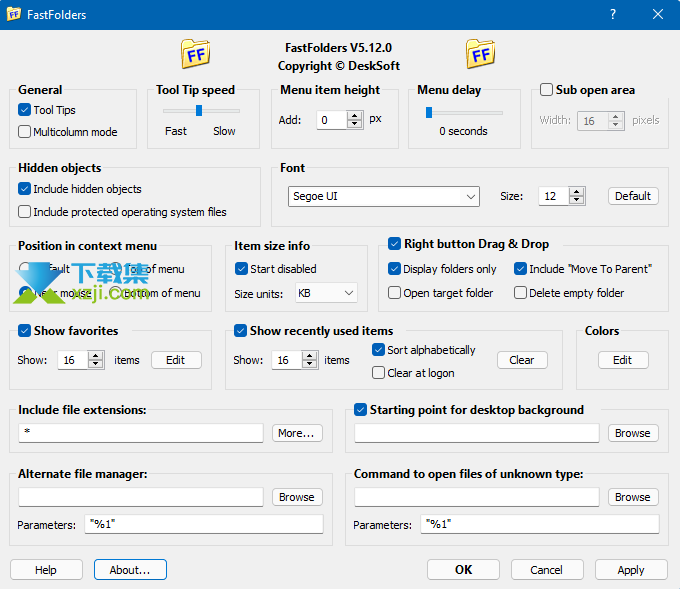
Task: Edit the Colors settings
Action: (623, 360)
